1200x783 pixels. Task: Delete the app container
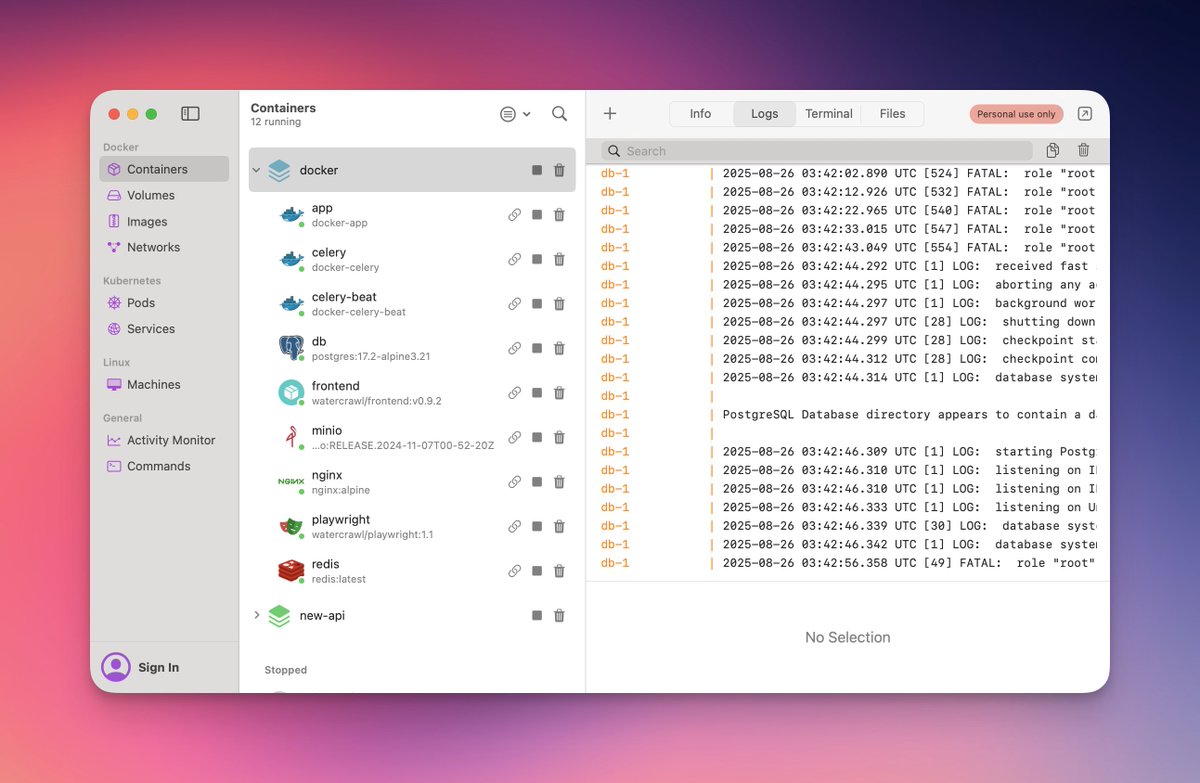click(559, 215)
